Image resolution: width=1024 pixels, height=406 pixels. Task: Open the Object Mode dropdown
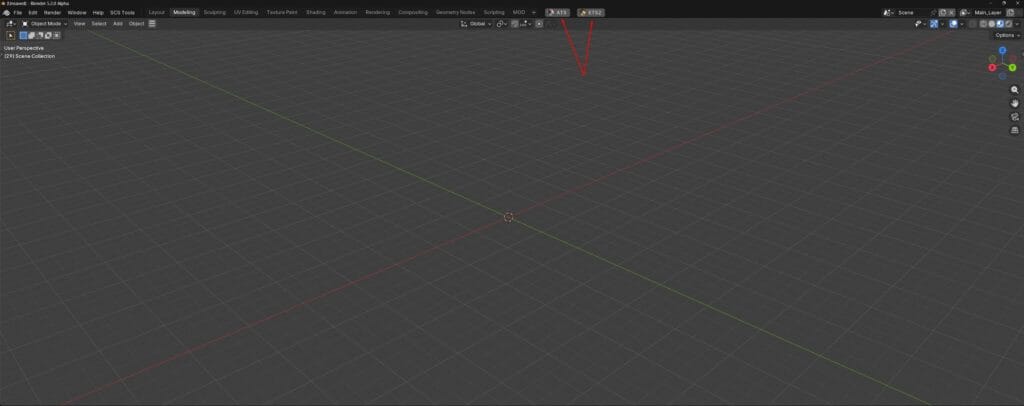point(44,23)
